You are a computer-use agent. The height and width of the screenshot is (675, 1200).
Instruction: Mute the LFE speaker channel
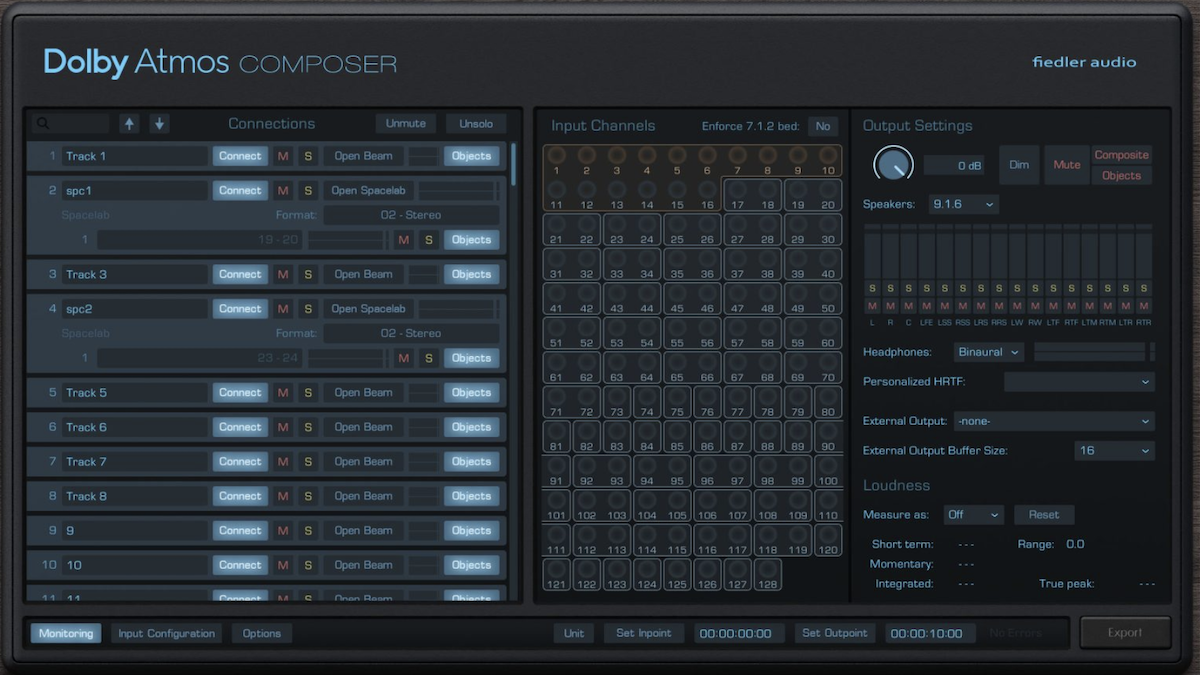926,306
